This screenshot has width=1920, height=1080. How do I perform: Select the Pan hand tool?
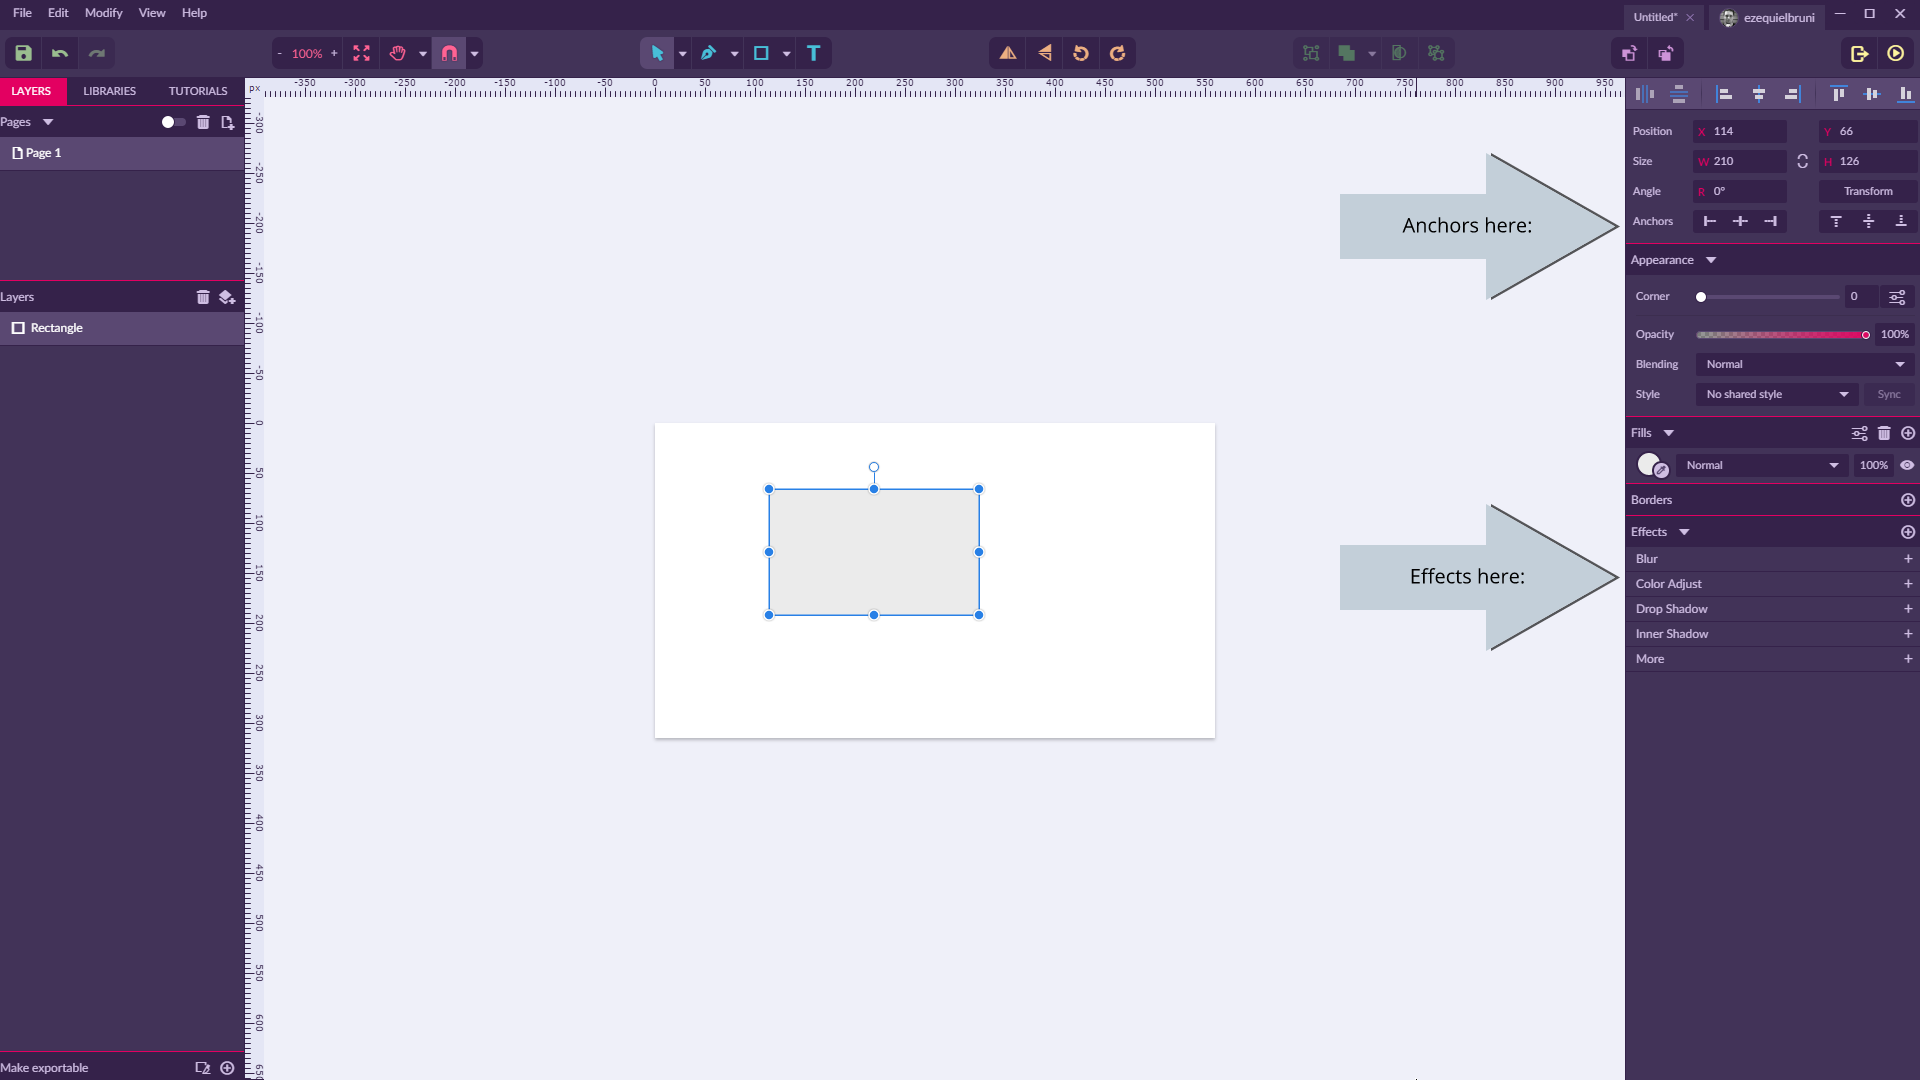[x=398, y=54]
